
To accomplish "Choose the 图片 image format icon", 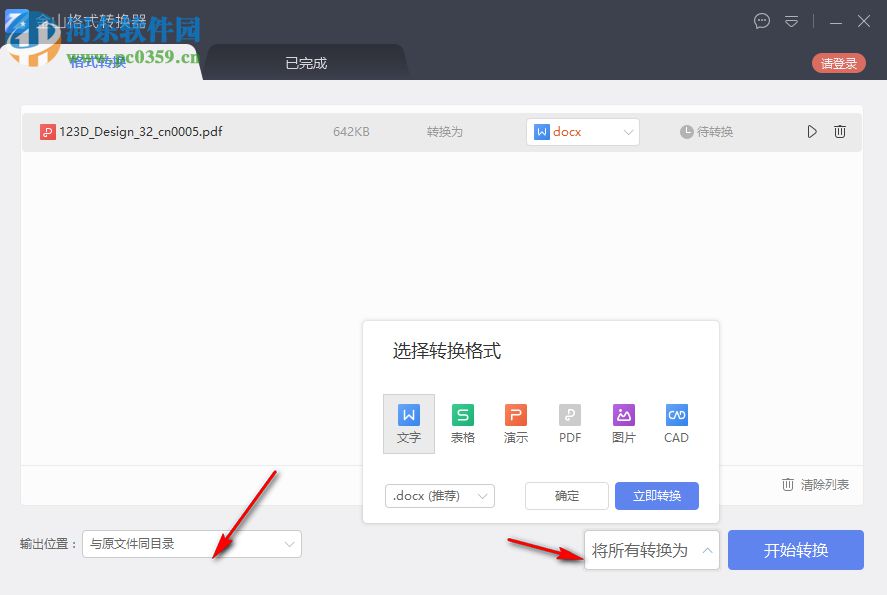I will (x=623, y=424).
